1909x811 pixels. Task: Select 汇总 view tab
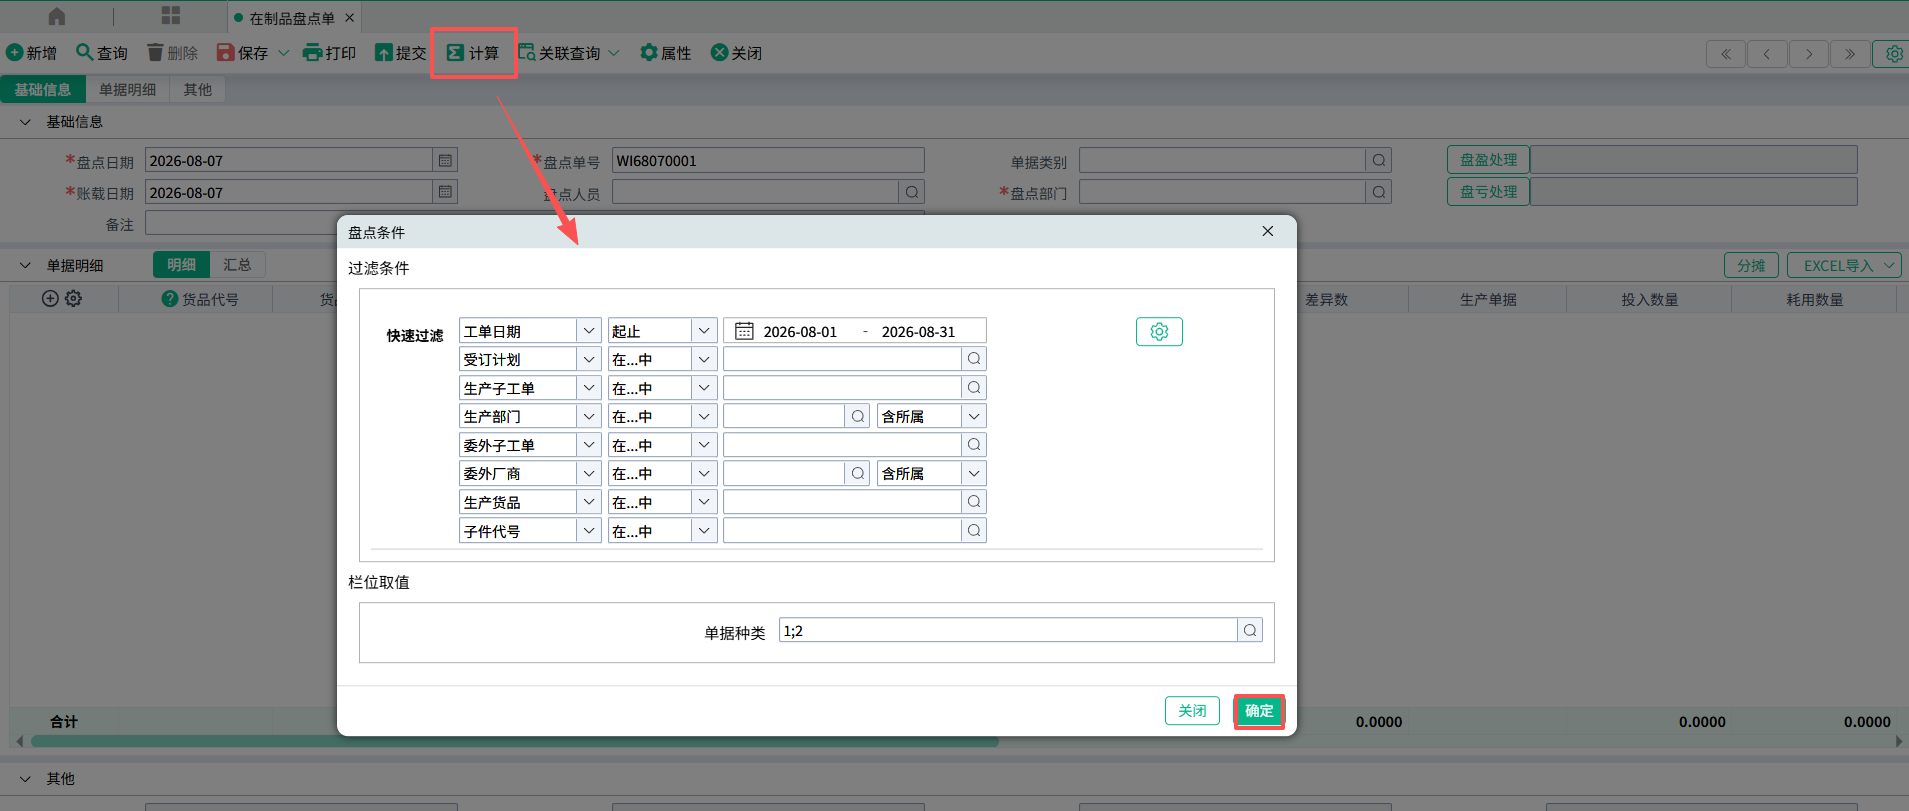point(237,264)
